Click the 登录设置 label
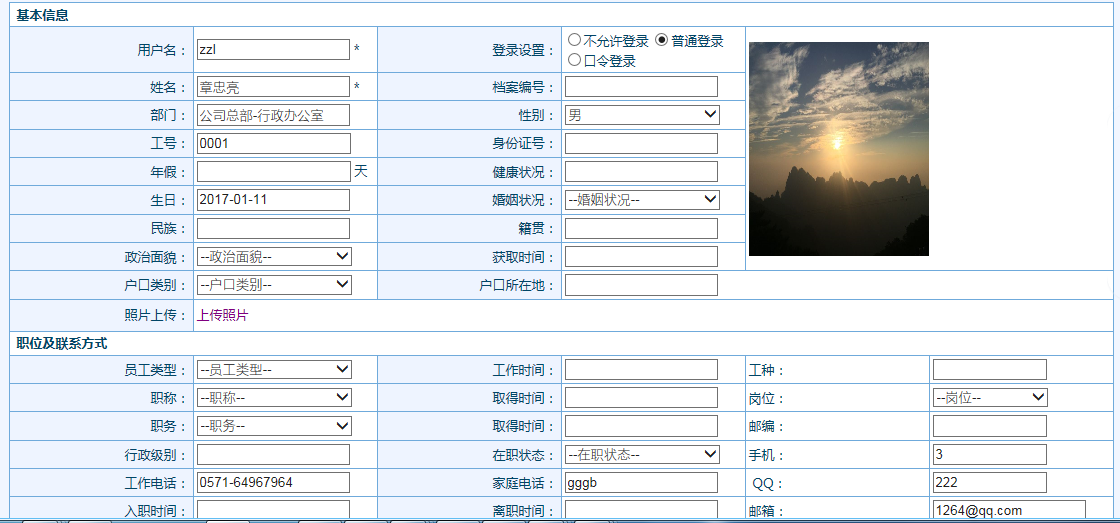The image size is (1120, 523). click(x=524, y=50)
